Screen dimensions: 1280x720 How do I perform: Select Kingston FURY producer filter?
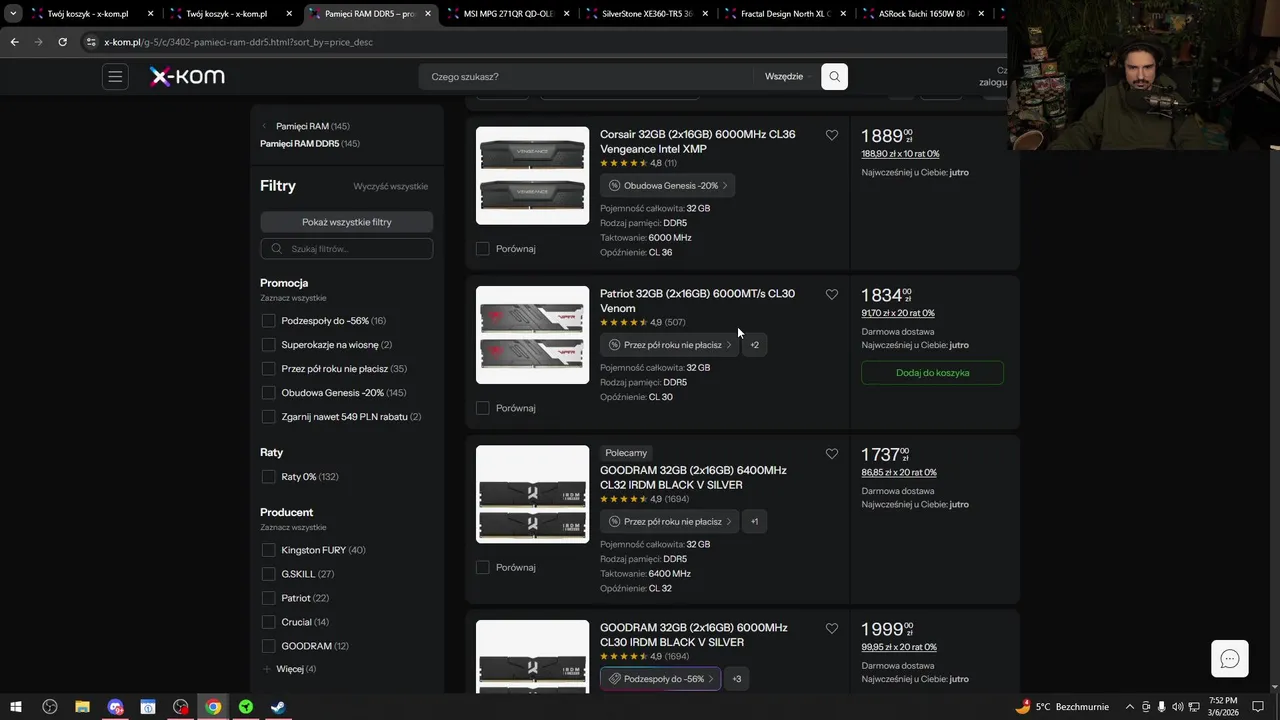pos(268,550)
